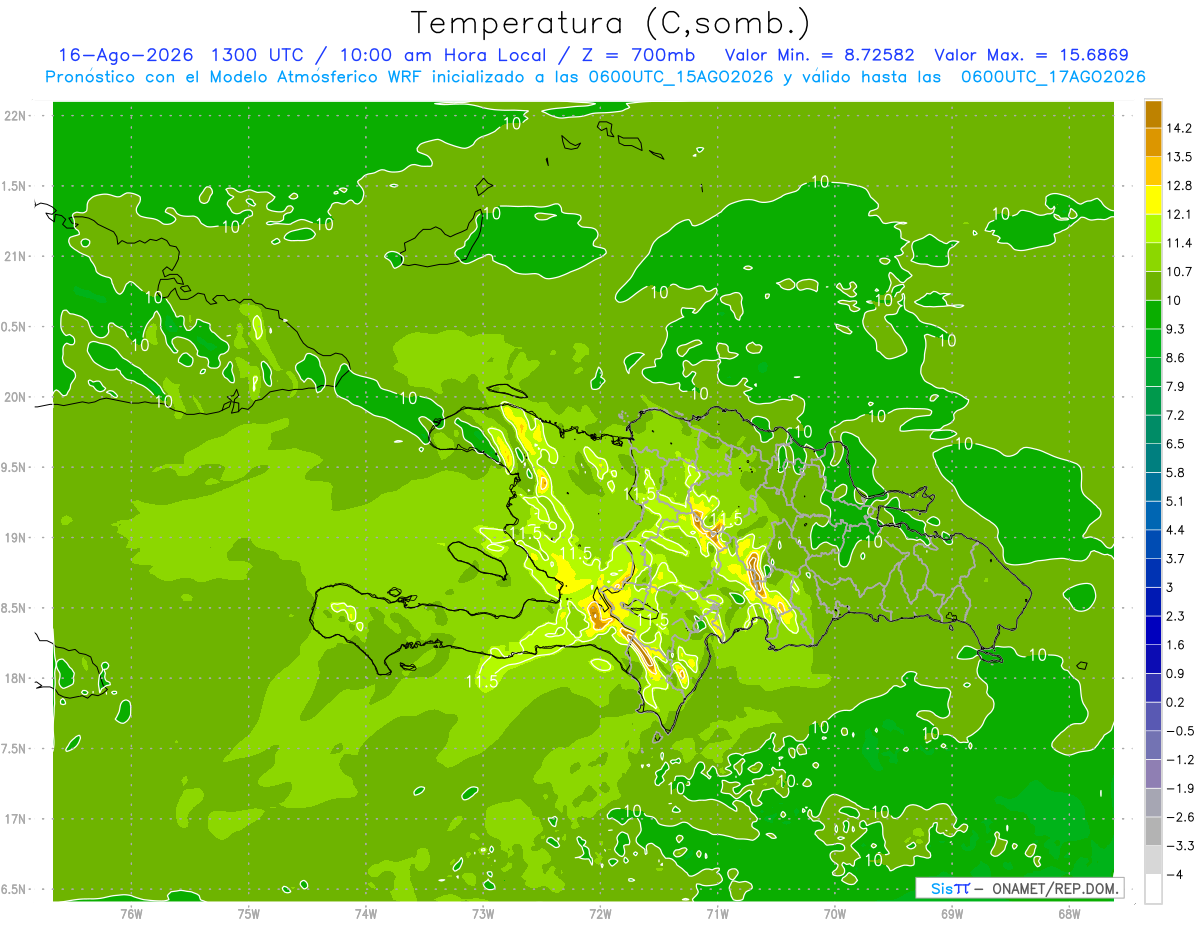Pick legend swatch between 11.4 and 10.7
Screen dimensions: 1200x927
tap(1153, 258)
